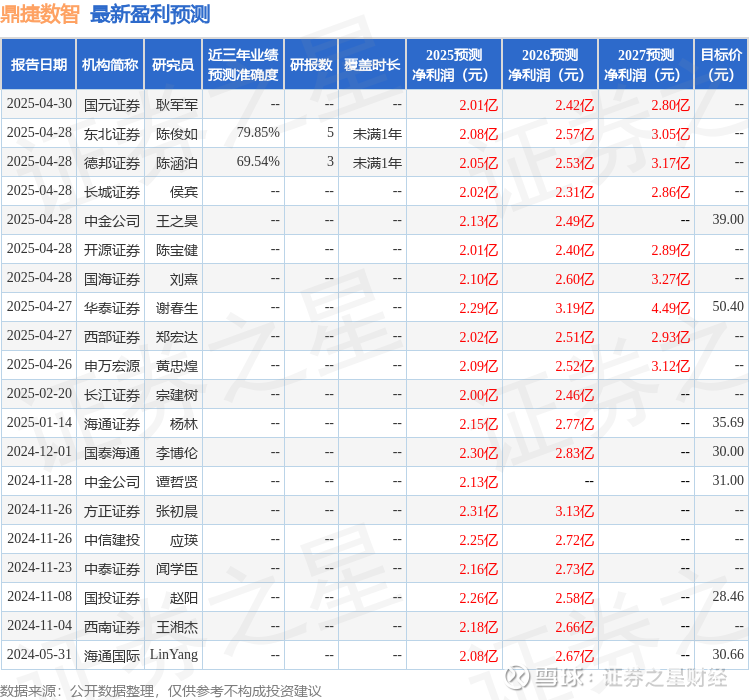Click target price 39.00
The width and height of the screenshot is (749, 700).
728,219
